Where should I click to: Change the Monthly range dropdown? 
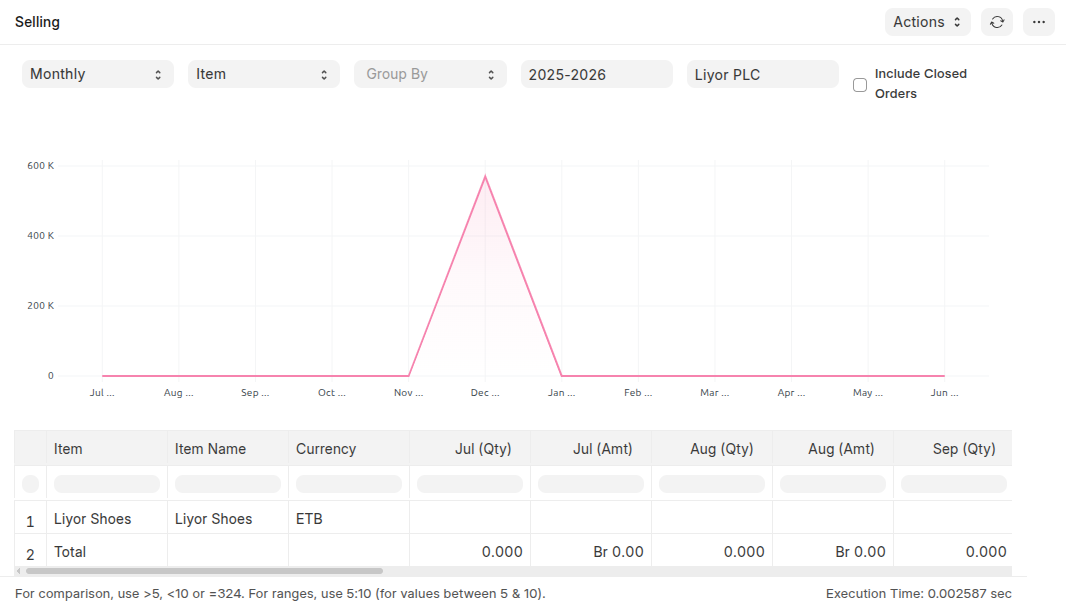pos(97,74)
